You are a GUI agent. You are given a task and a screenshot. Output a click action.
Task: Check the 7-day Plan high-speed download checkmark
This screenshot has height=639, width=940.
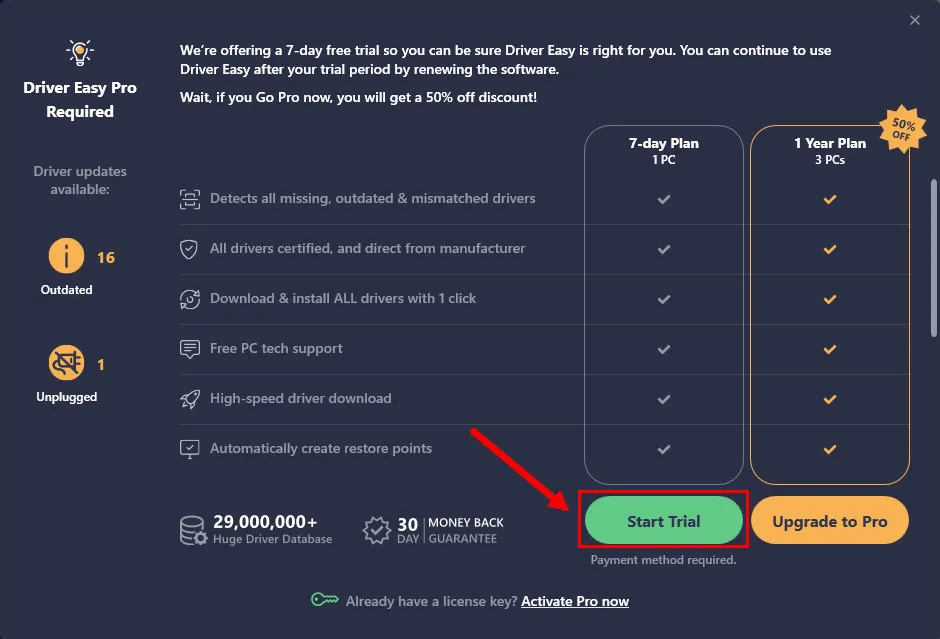(663, 399)
